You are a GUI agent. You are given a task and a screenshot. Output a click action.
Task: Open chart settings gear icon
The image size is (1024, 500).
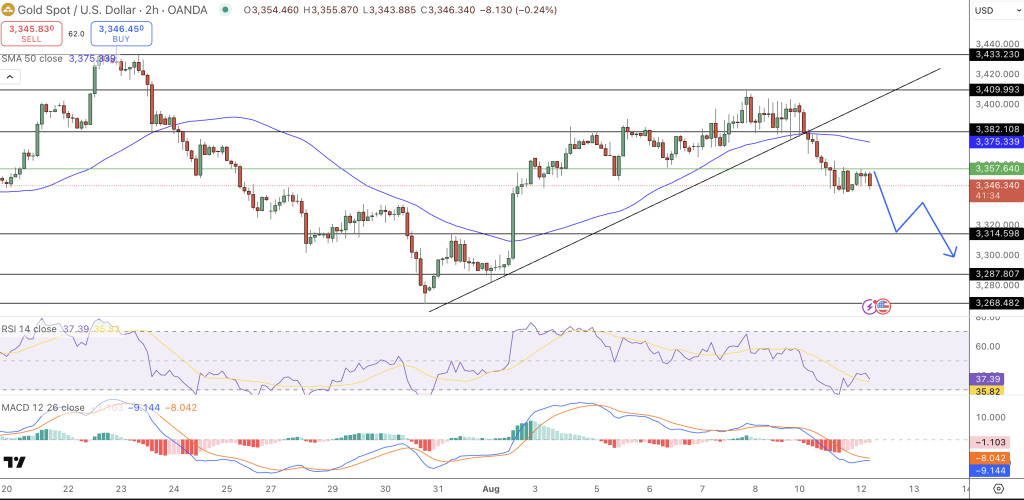998,488
